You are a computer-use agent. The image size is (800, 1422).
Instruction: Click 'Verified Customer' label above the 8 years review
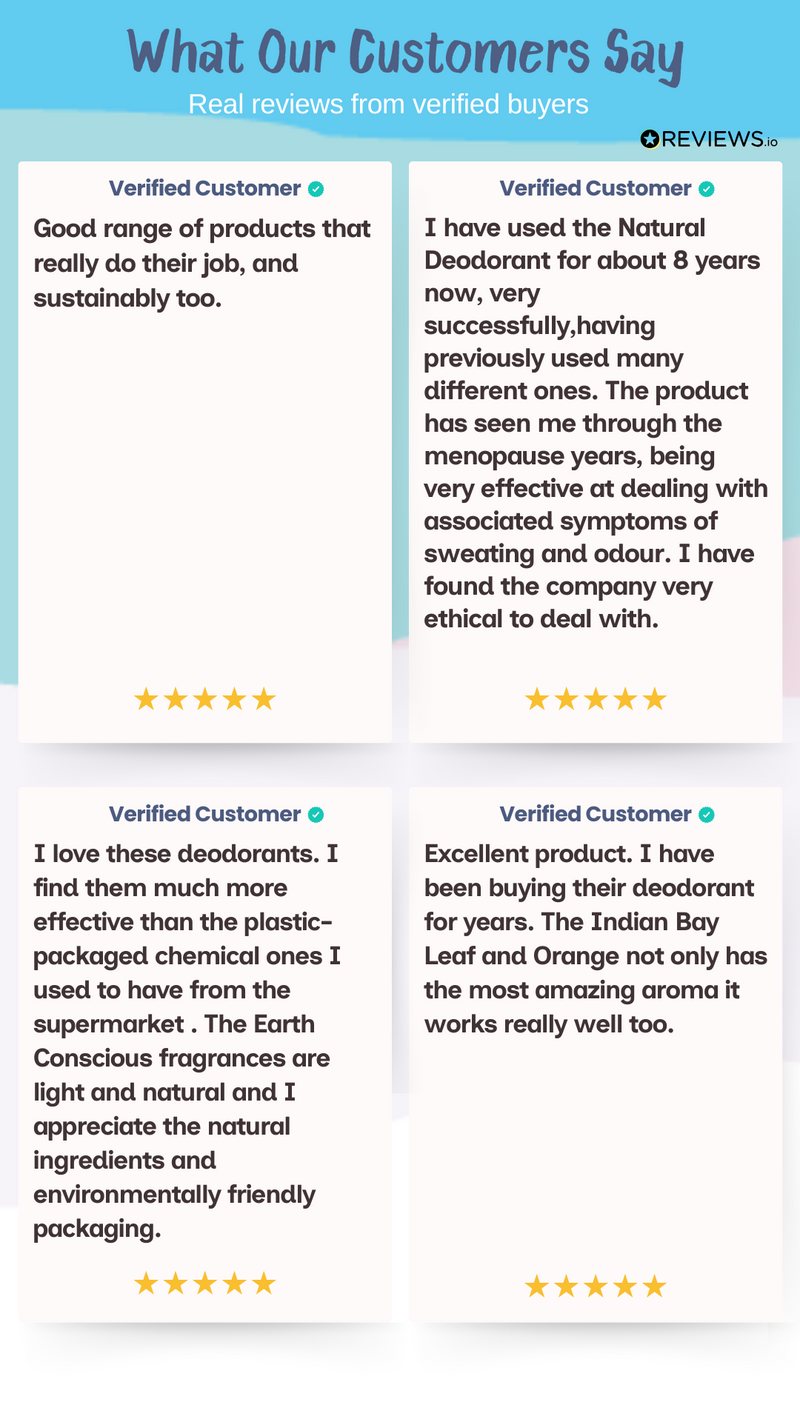pyautogui.click(x=595, y=189)
